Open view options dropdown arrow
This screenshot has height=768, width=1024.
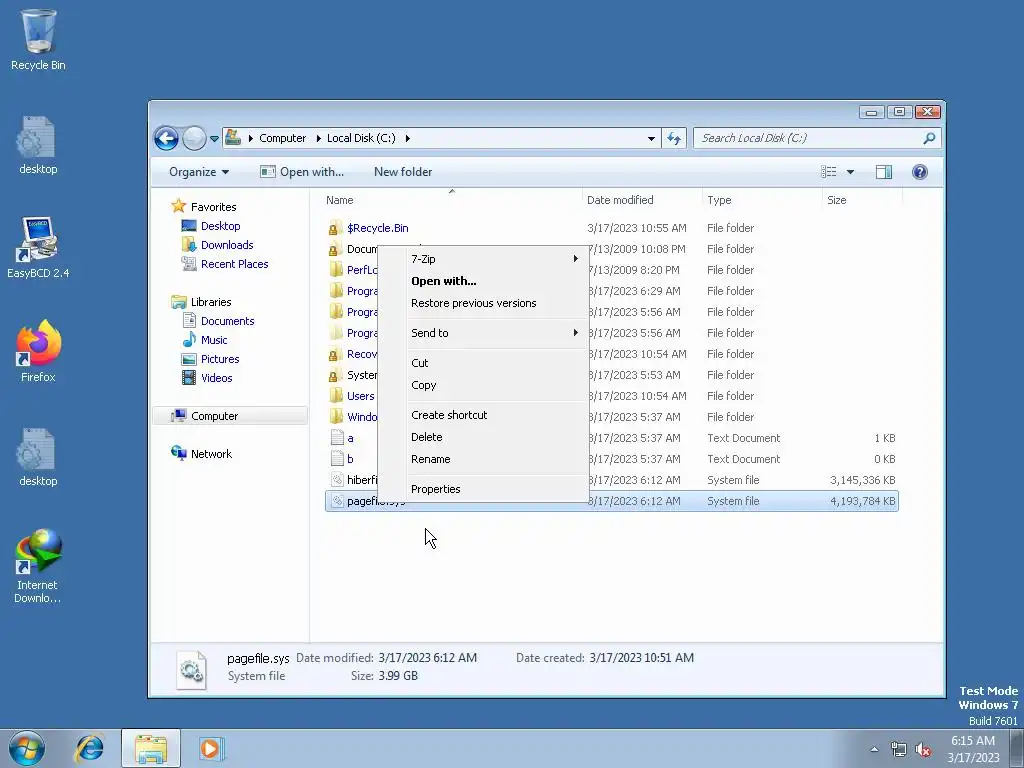[850, 172]
